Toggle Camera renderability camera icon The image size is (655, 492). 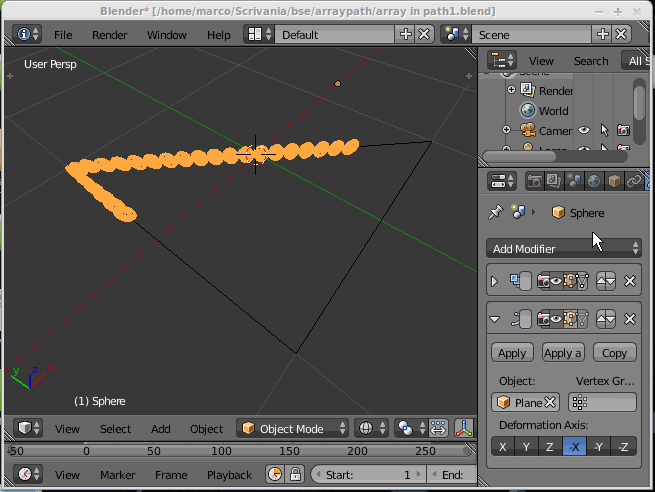623,130
